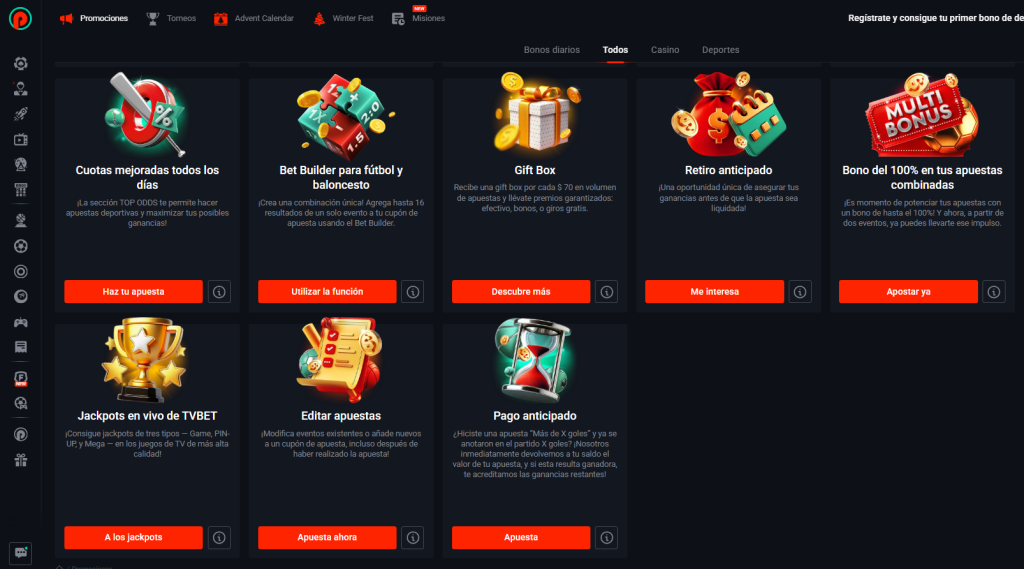Show info for Pago anticipado promotion

(x=607, y=538)
